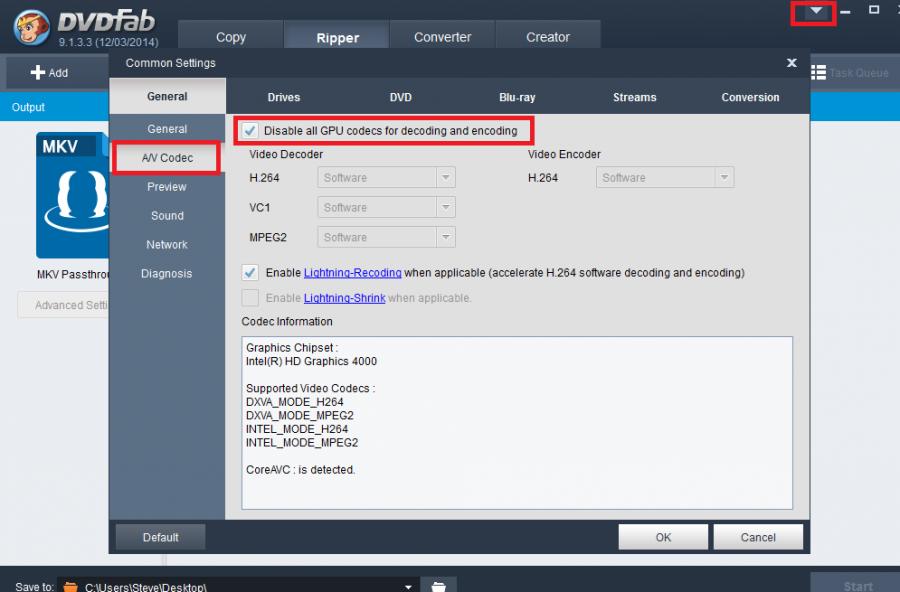
Task: Select General in the settings sidebar
Action: pyautogui.click(x=167, y=129)
